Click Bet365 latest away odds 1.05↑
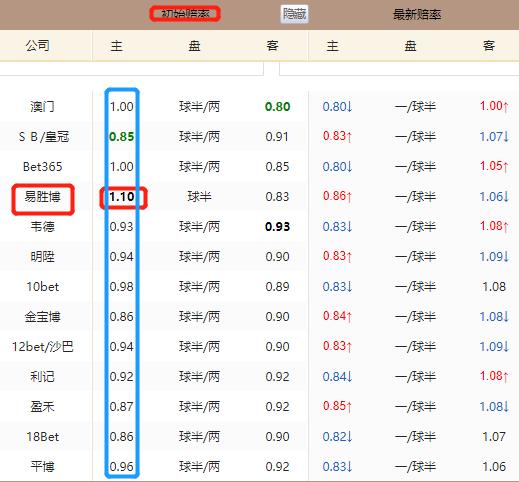This screenshot has width=519, height=482. coord(494,166)
